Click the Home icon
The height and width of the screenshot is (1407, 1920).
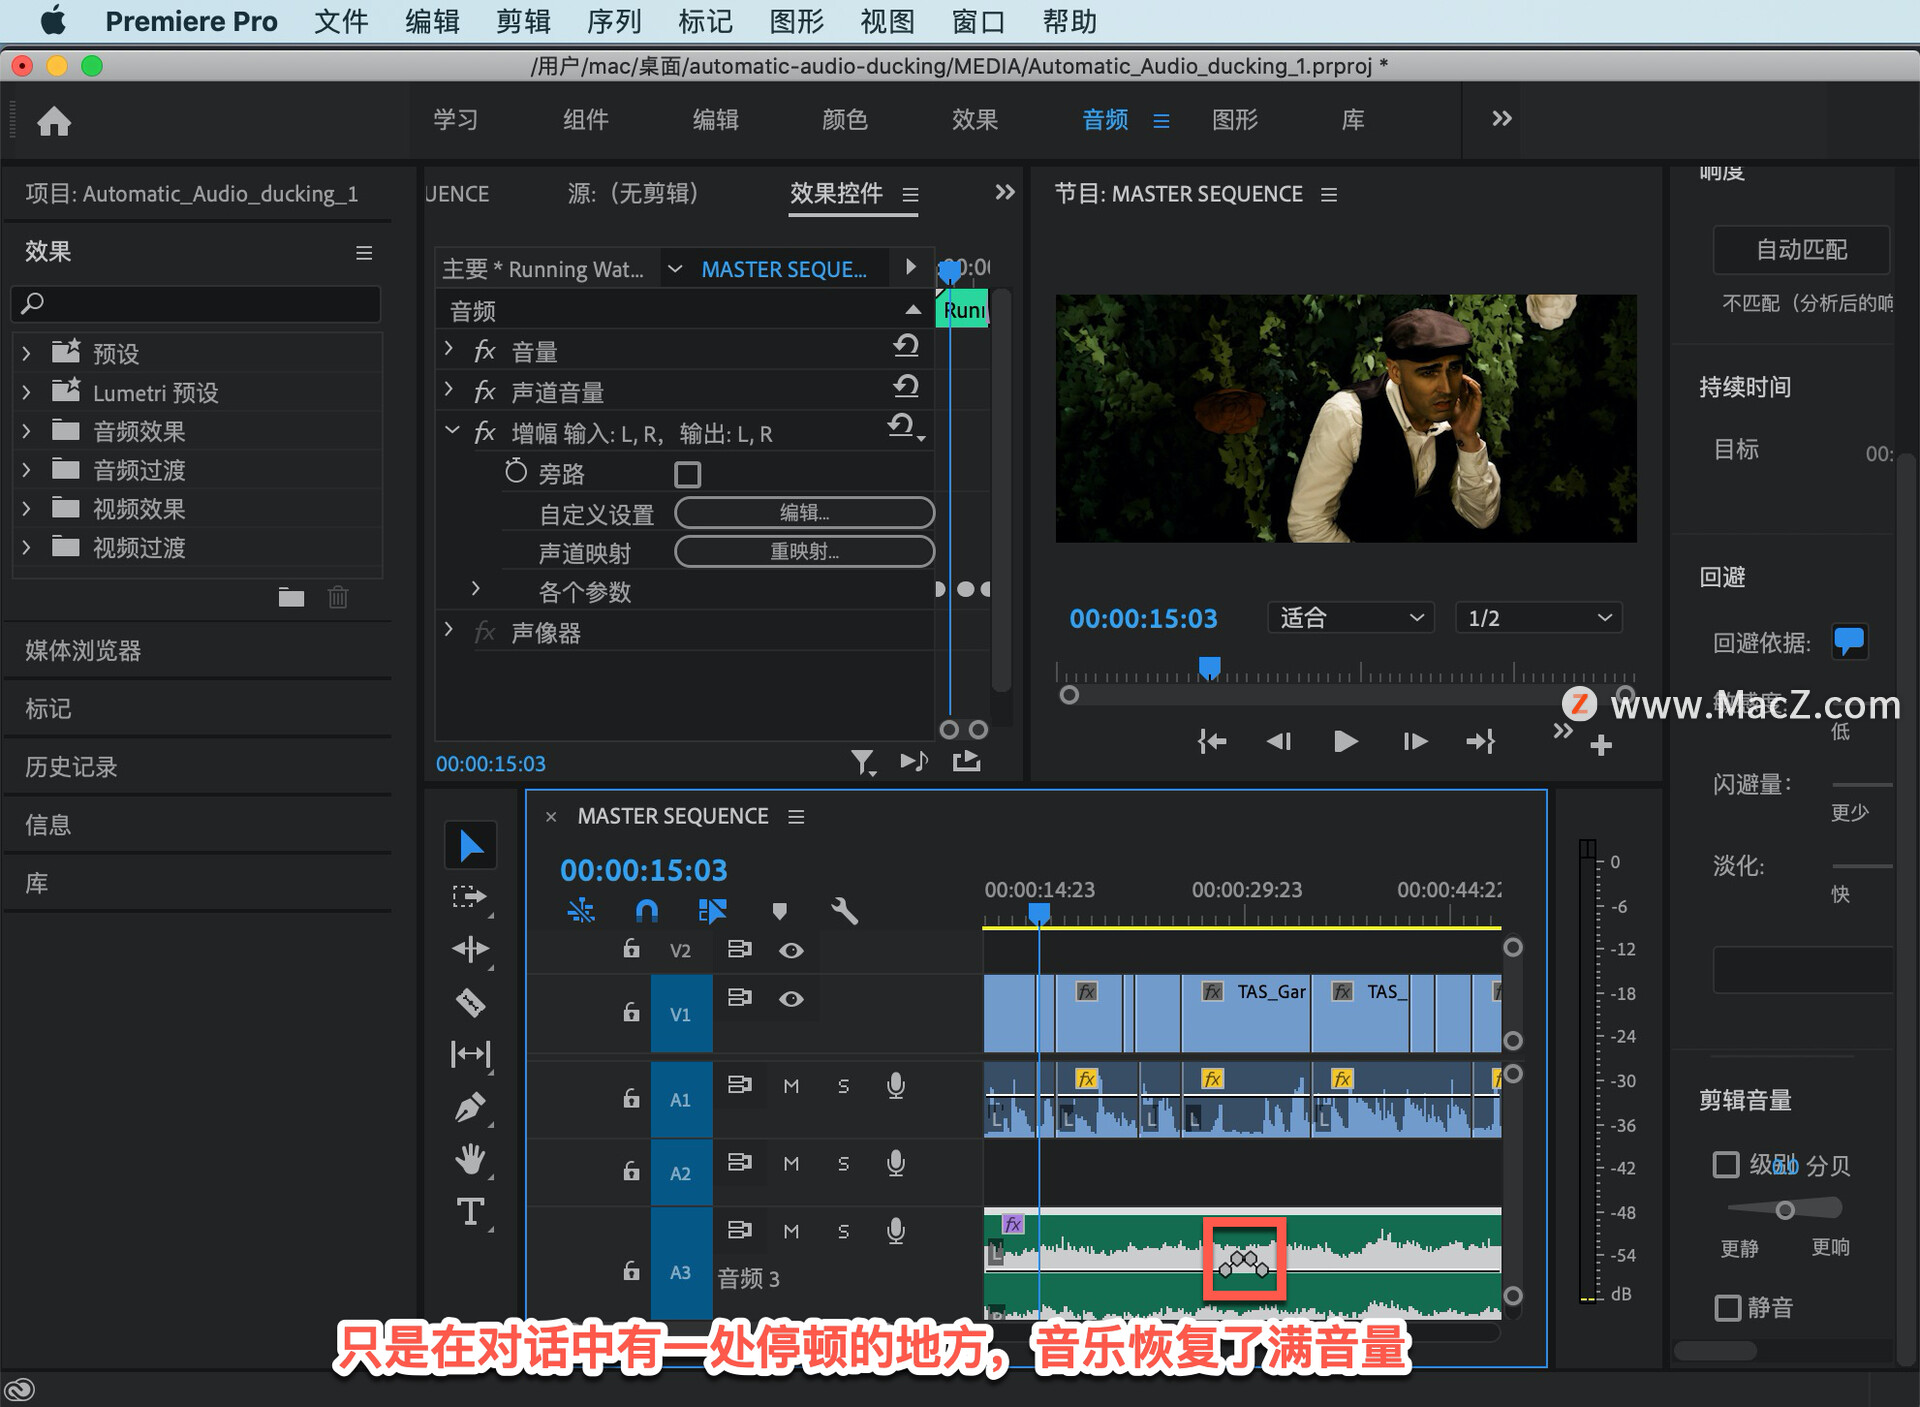[54, 121]
